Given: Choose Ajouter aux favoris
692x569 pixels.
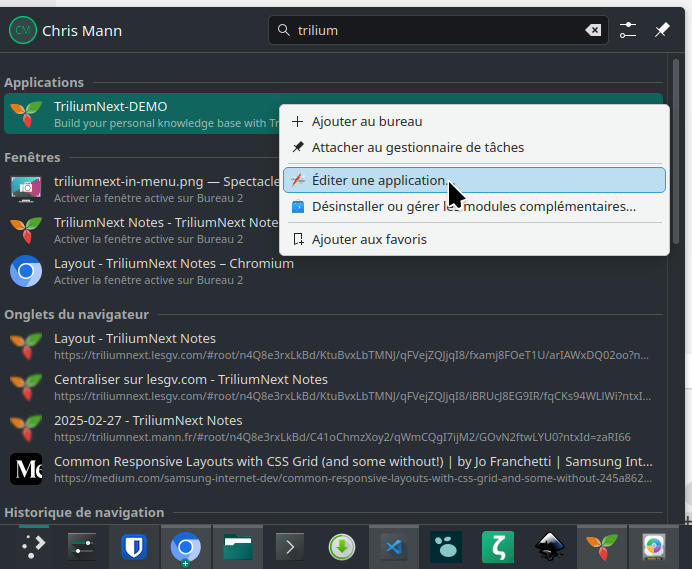Looking at the screenshot, I should pyautogui.click(x=474, y=239).
